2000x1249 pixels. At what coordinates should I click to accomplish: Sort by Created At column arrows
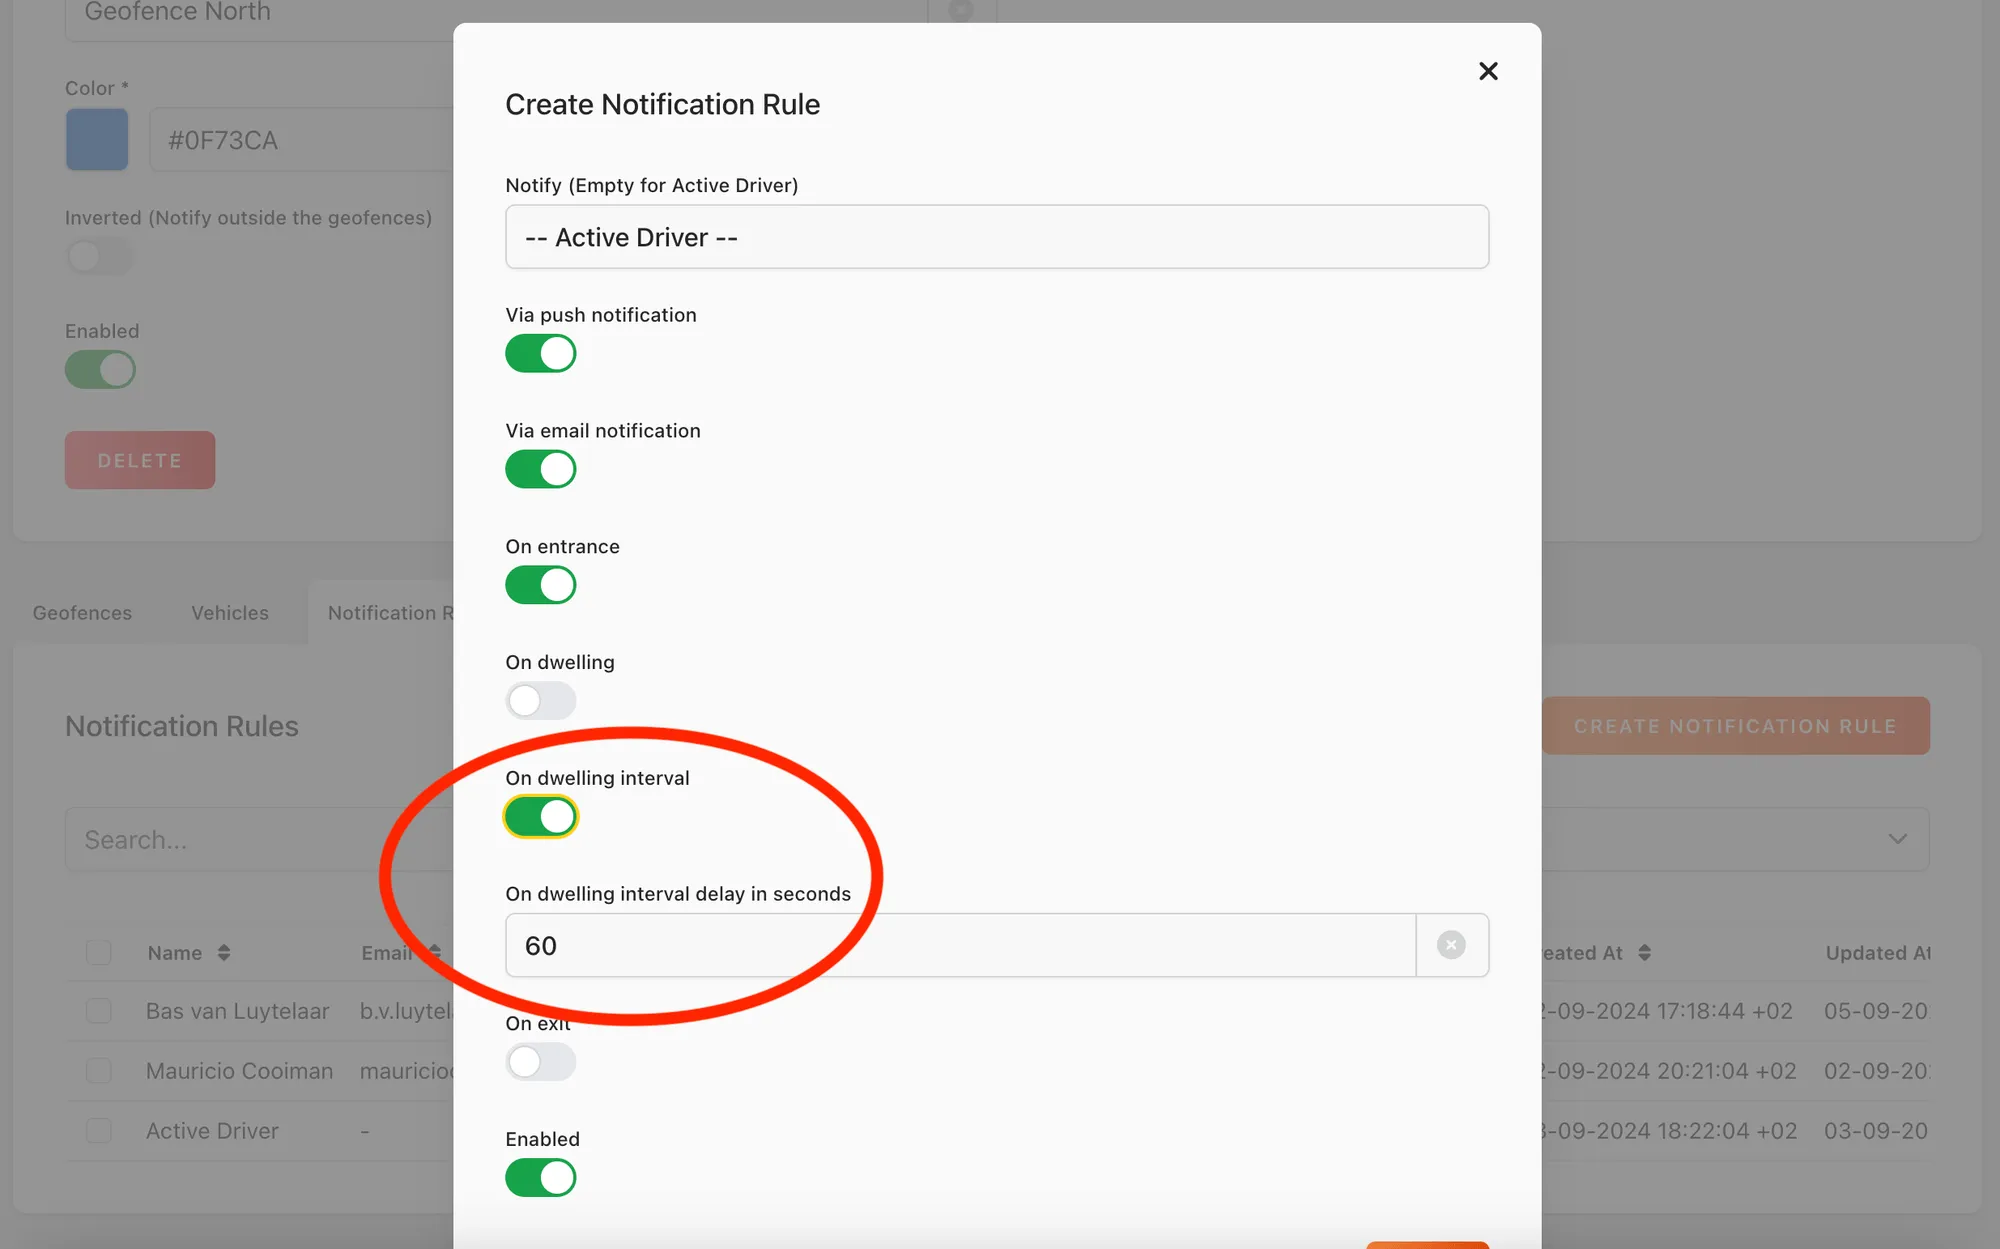coord(1644,953)
